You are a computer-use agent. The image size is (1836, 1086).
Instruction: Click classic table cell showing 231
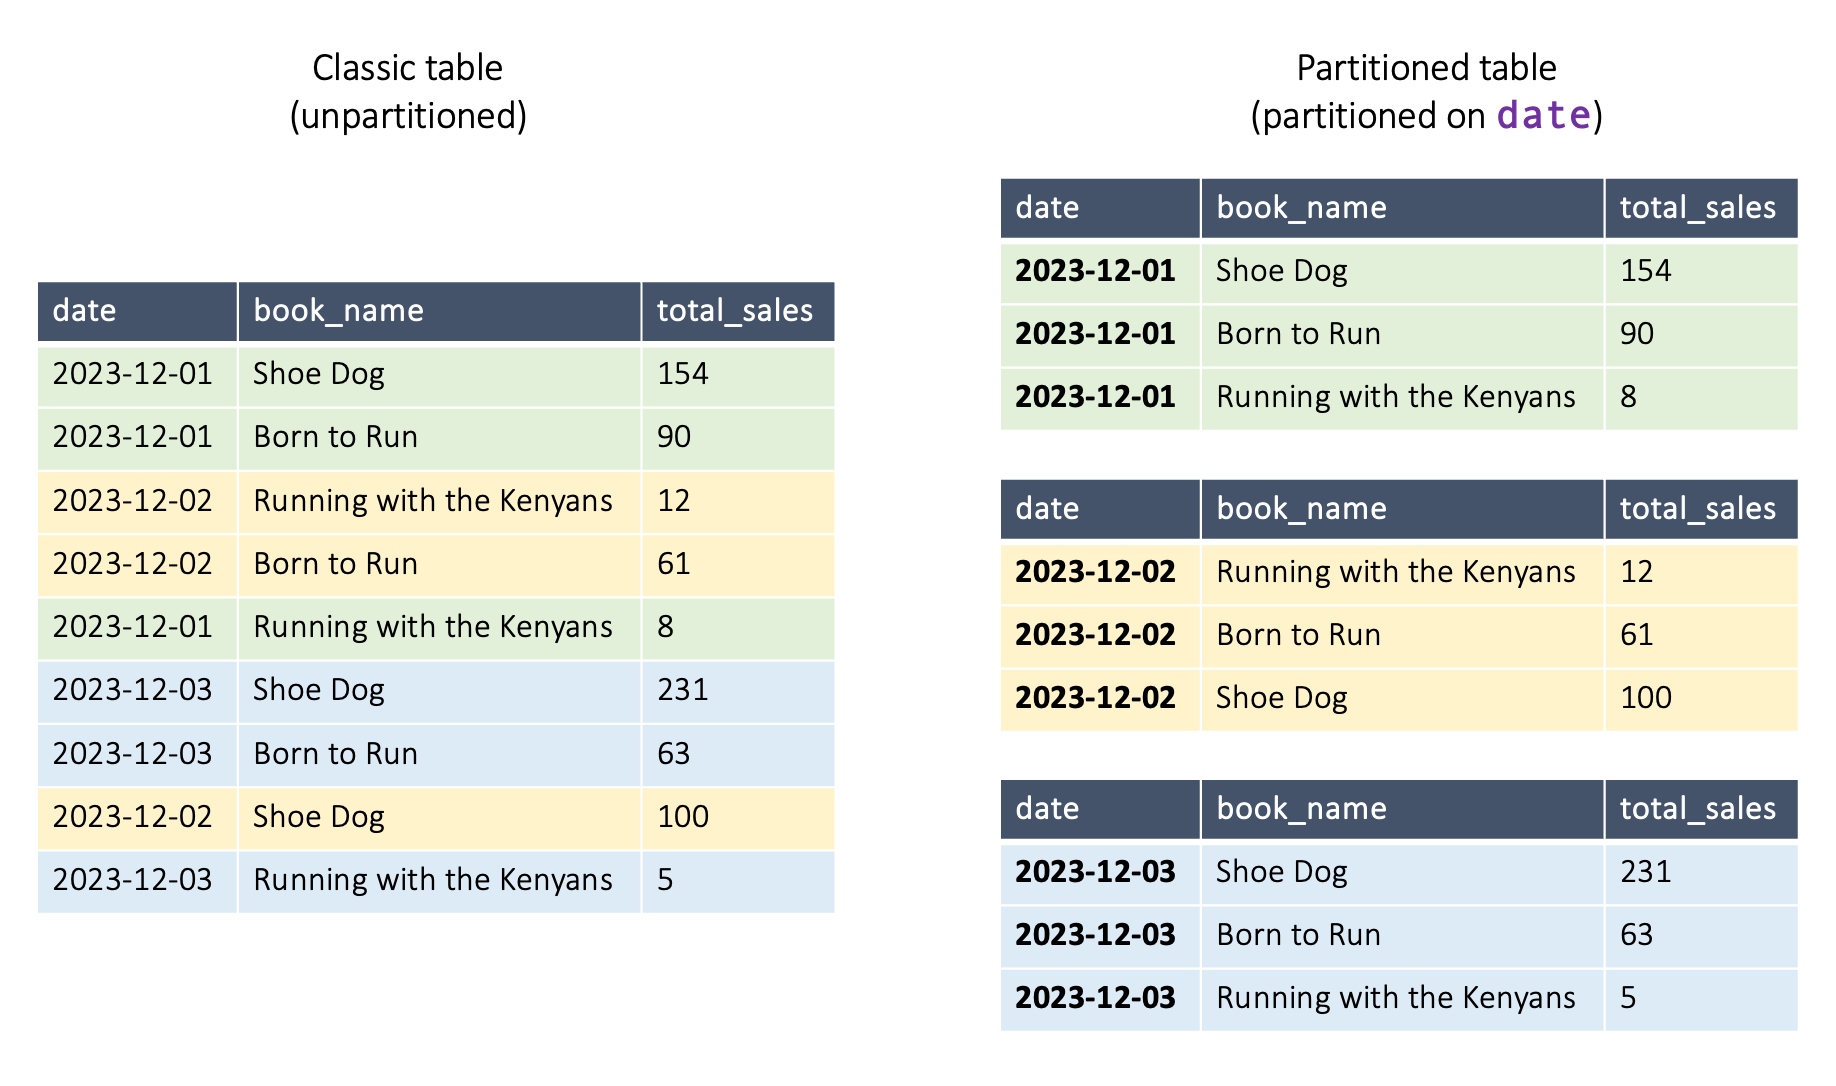pos(738,690)
